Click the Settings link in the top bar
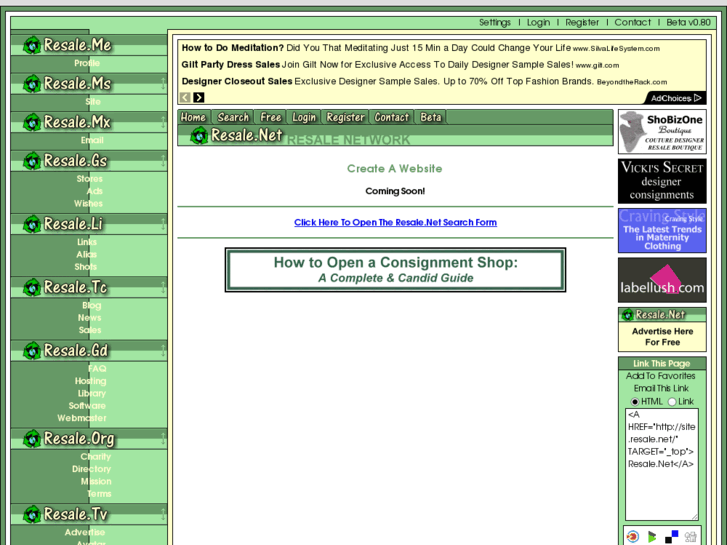Screen dimensions: 727x545 495,22
